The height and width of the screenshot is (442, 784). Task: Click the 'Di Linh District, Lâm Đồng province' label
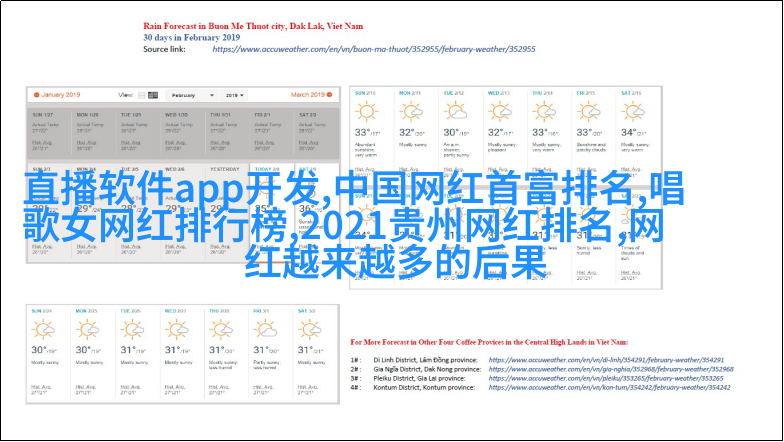[426, 360]
